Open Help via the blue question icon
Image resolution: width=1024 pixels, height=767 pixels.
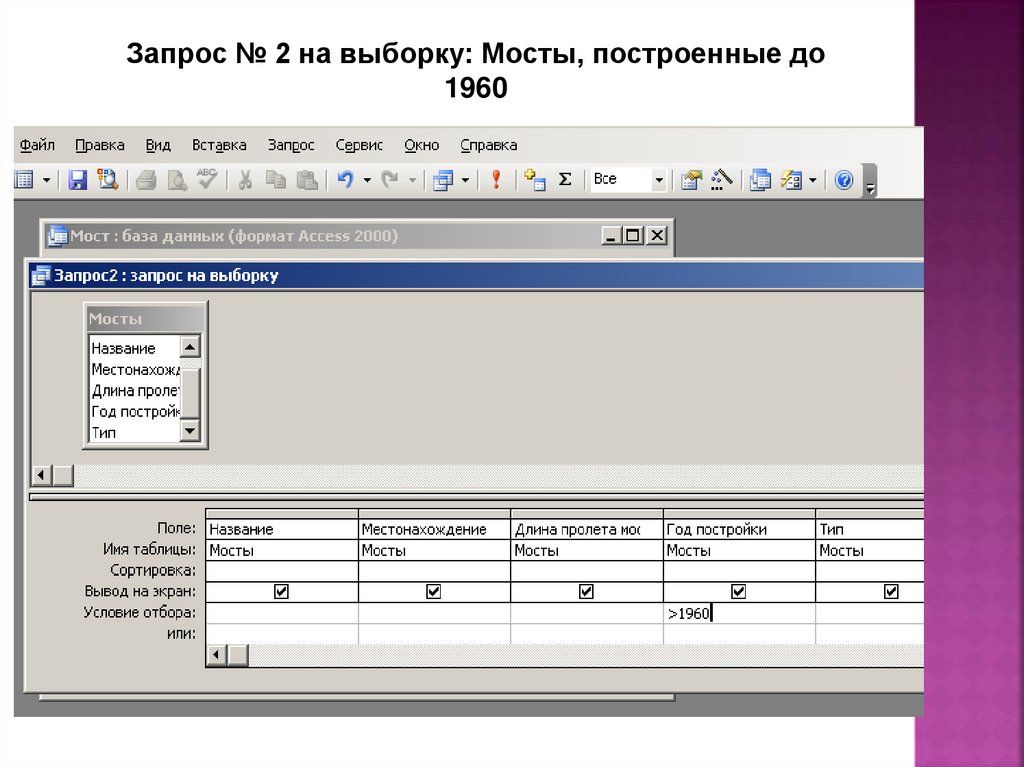[844, 180]
